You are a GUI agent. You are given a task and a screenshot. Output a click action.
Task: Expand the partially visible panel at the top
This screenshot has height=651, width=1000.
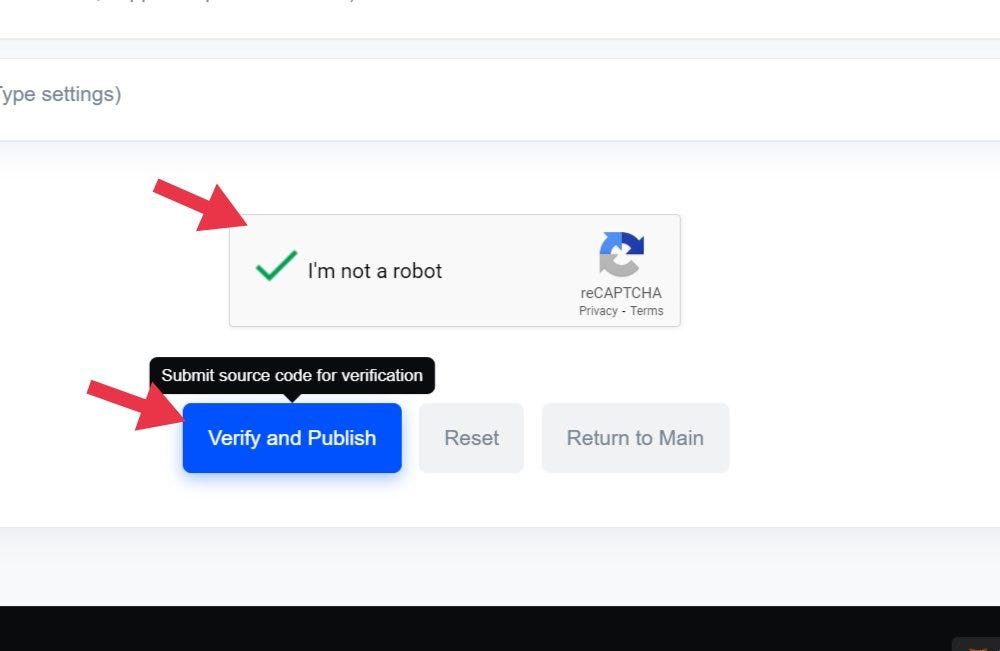click(500, 19)
